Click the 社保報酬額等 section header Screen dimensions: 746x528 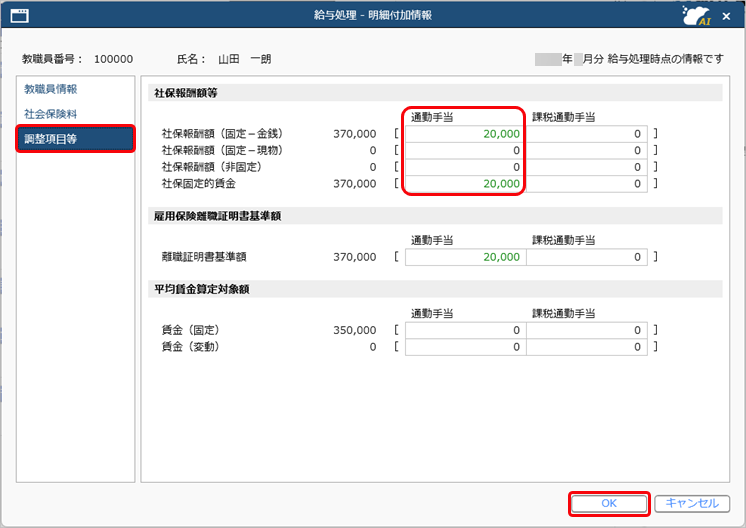pyautogui.click(x=435, y=93)
